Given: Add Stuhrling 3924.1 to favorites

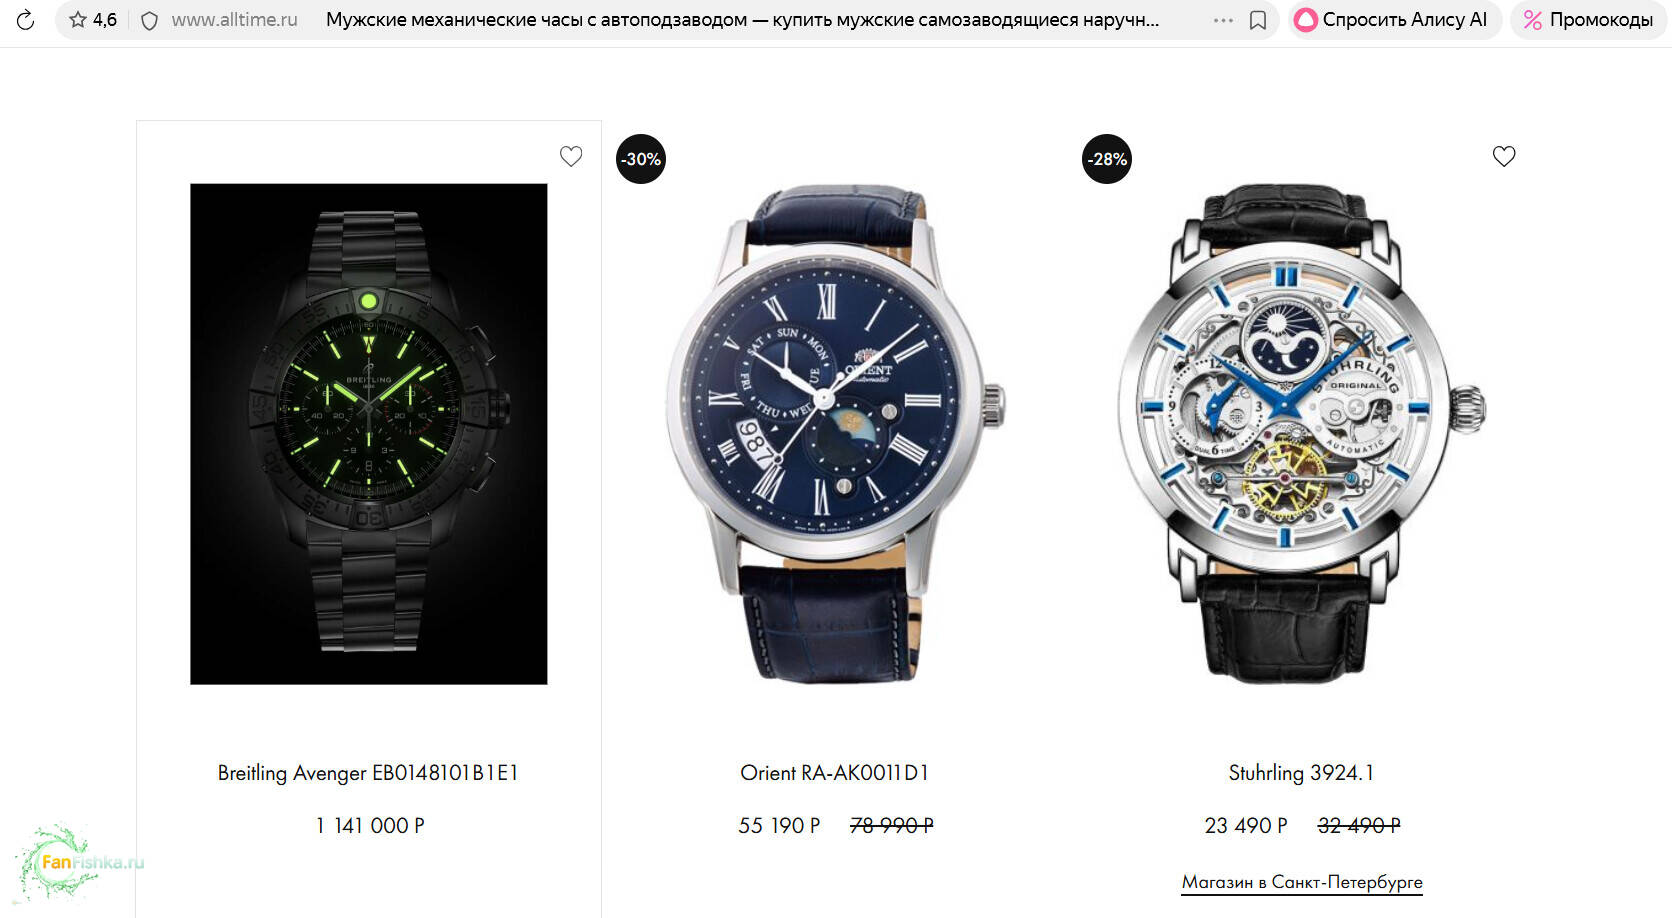Looking at the screenshot, I should [x=1504, y=156].
